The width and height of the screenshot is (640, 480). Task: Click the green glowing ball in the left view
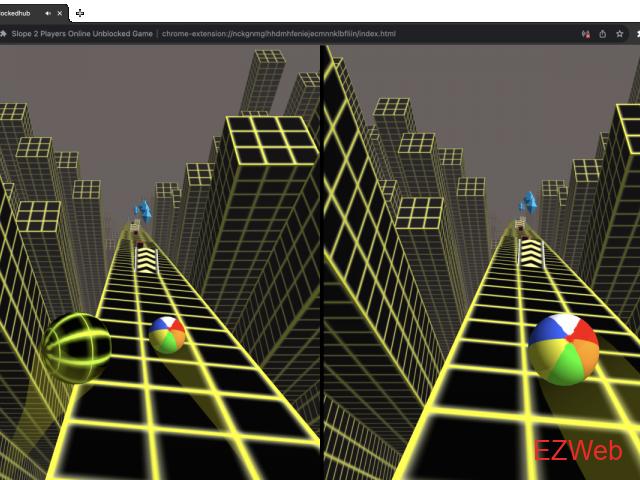[78, 346]
